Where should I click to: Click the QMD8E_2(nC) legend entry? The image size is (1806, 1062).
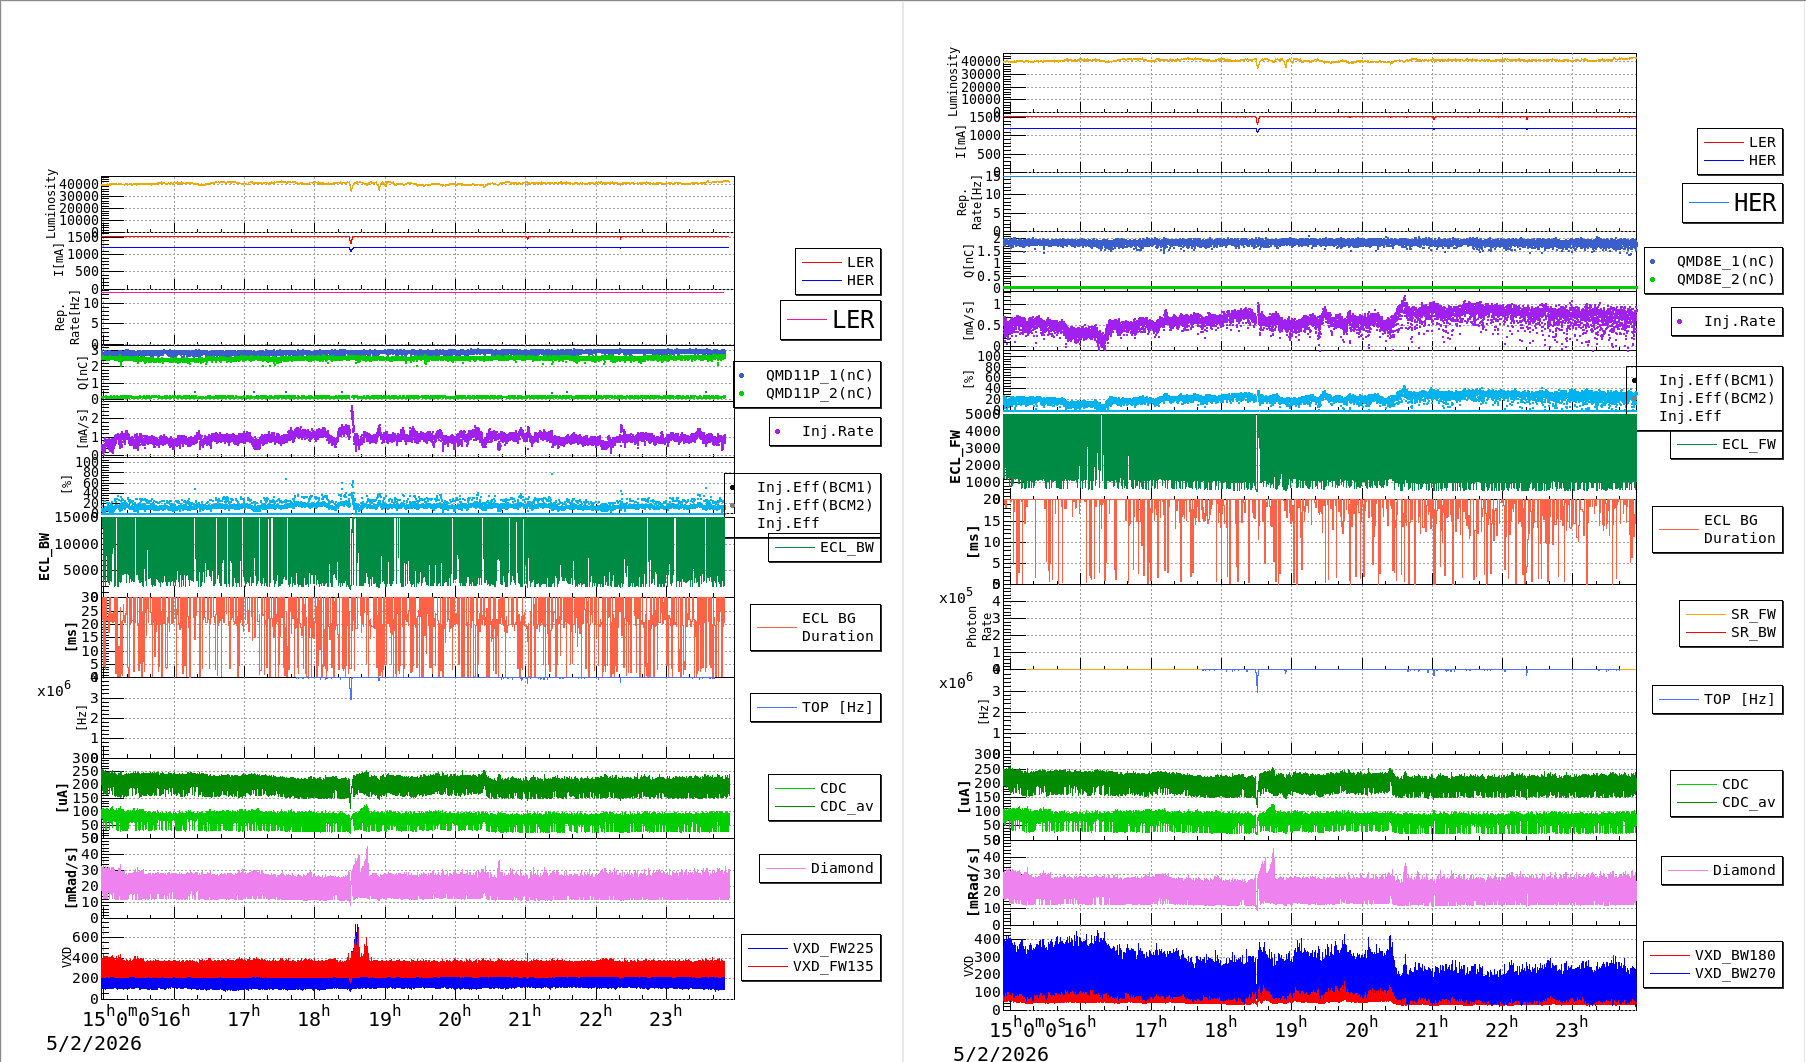tap(1714, 279)
